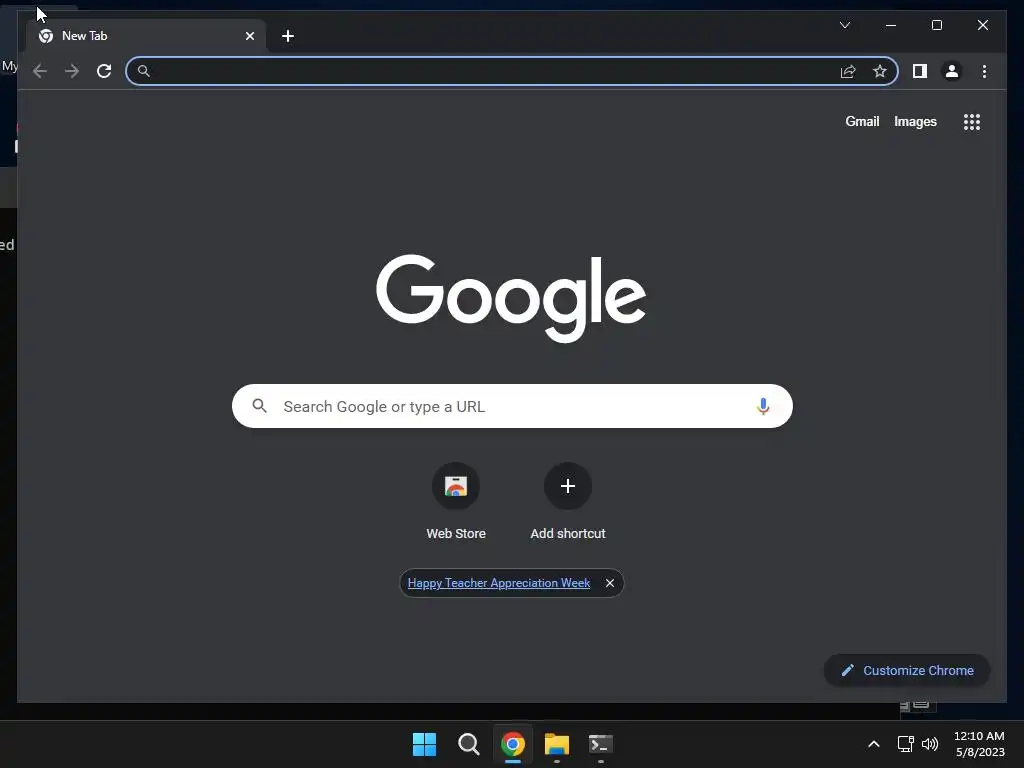Open the Windows Start menu
The image size is (1024, 768).
424,744
